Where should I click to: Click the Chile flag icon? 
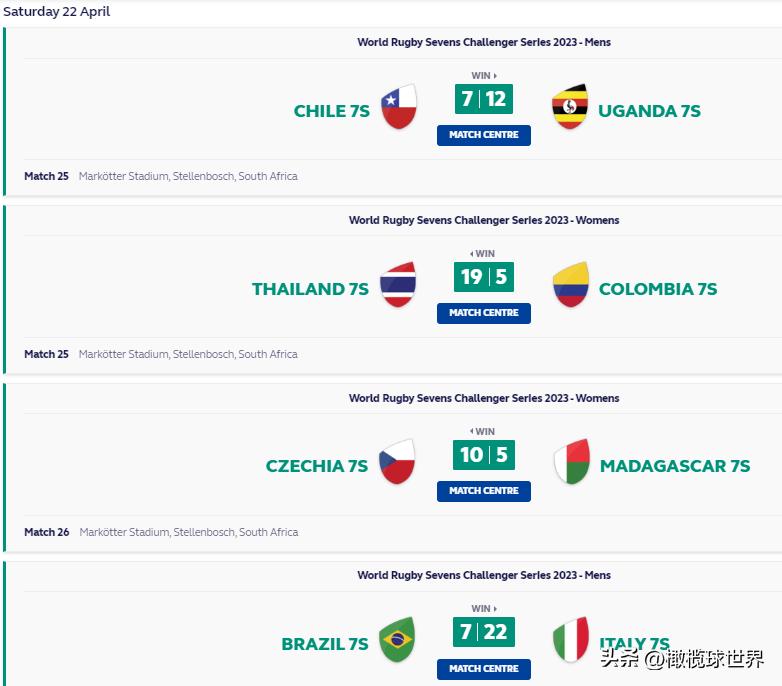click(x=399, y=107)
